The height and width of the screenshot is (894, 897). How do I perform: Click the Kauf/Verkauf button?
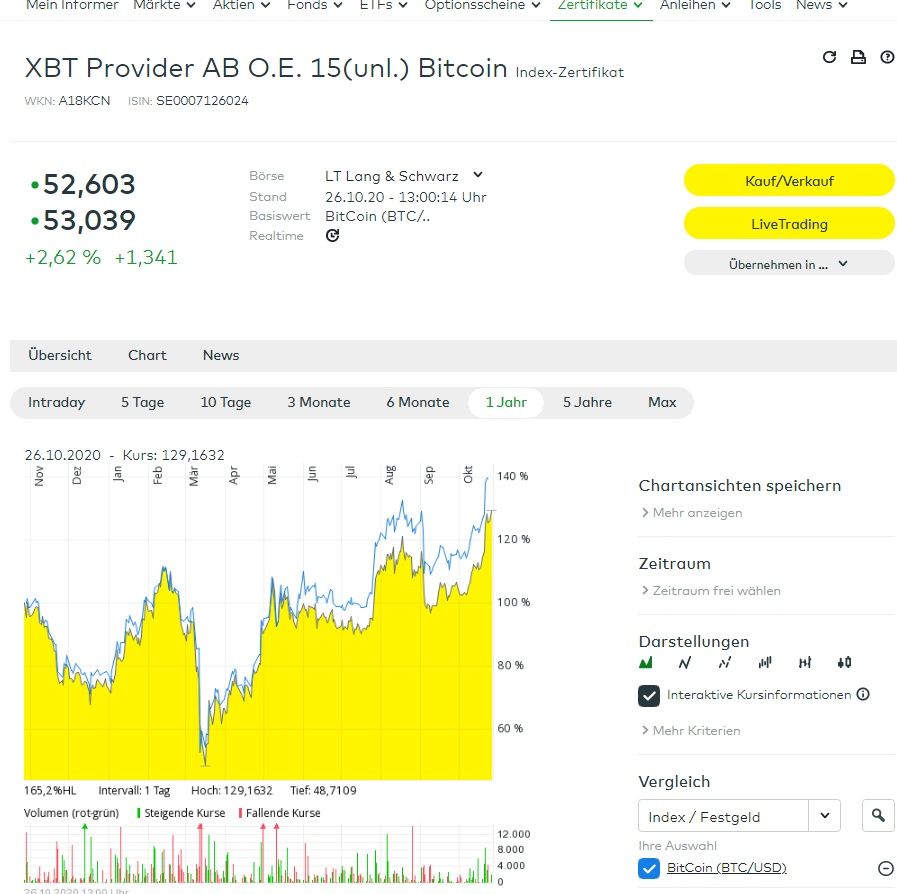(789, 181)
